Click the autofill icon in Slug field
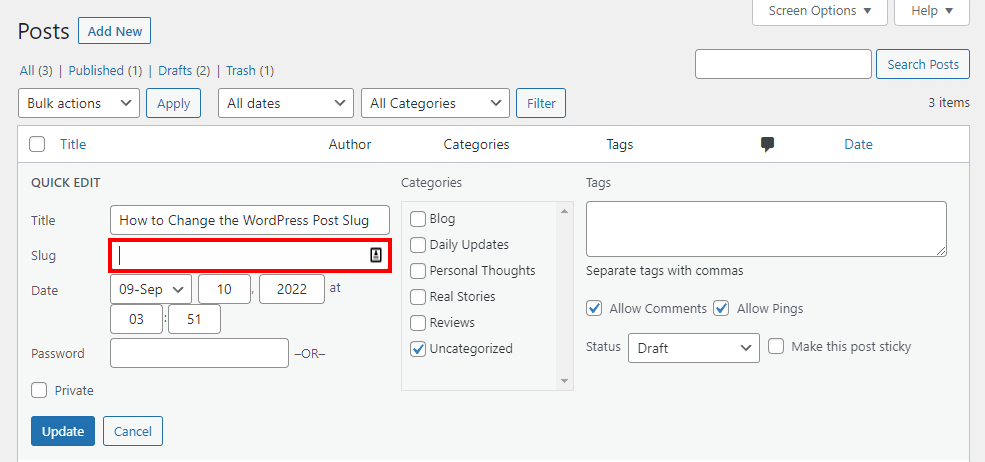Screen dimensions: 985x462 point(376,255)
